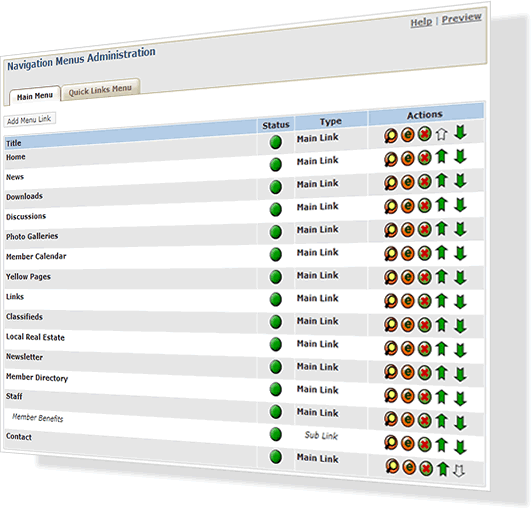Click the Add Menu Link button

(x=29, y=120)
